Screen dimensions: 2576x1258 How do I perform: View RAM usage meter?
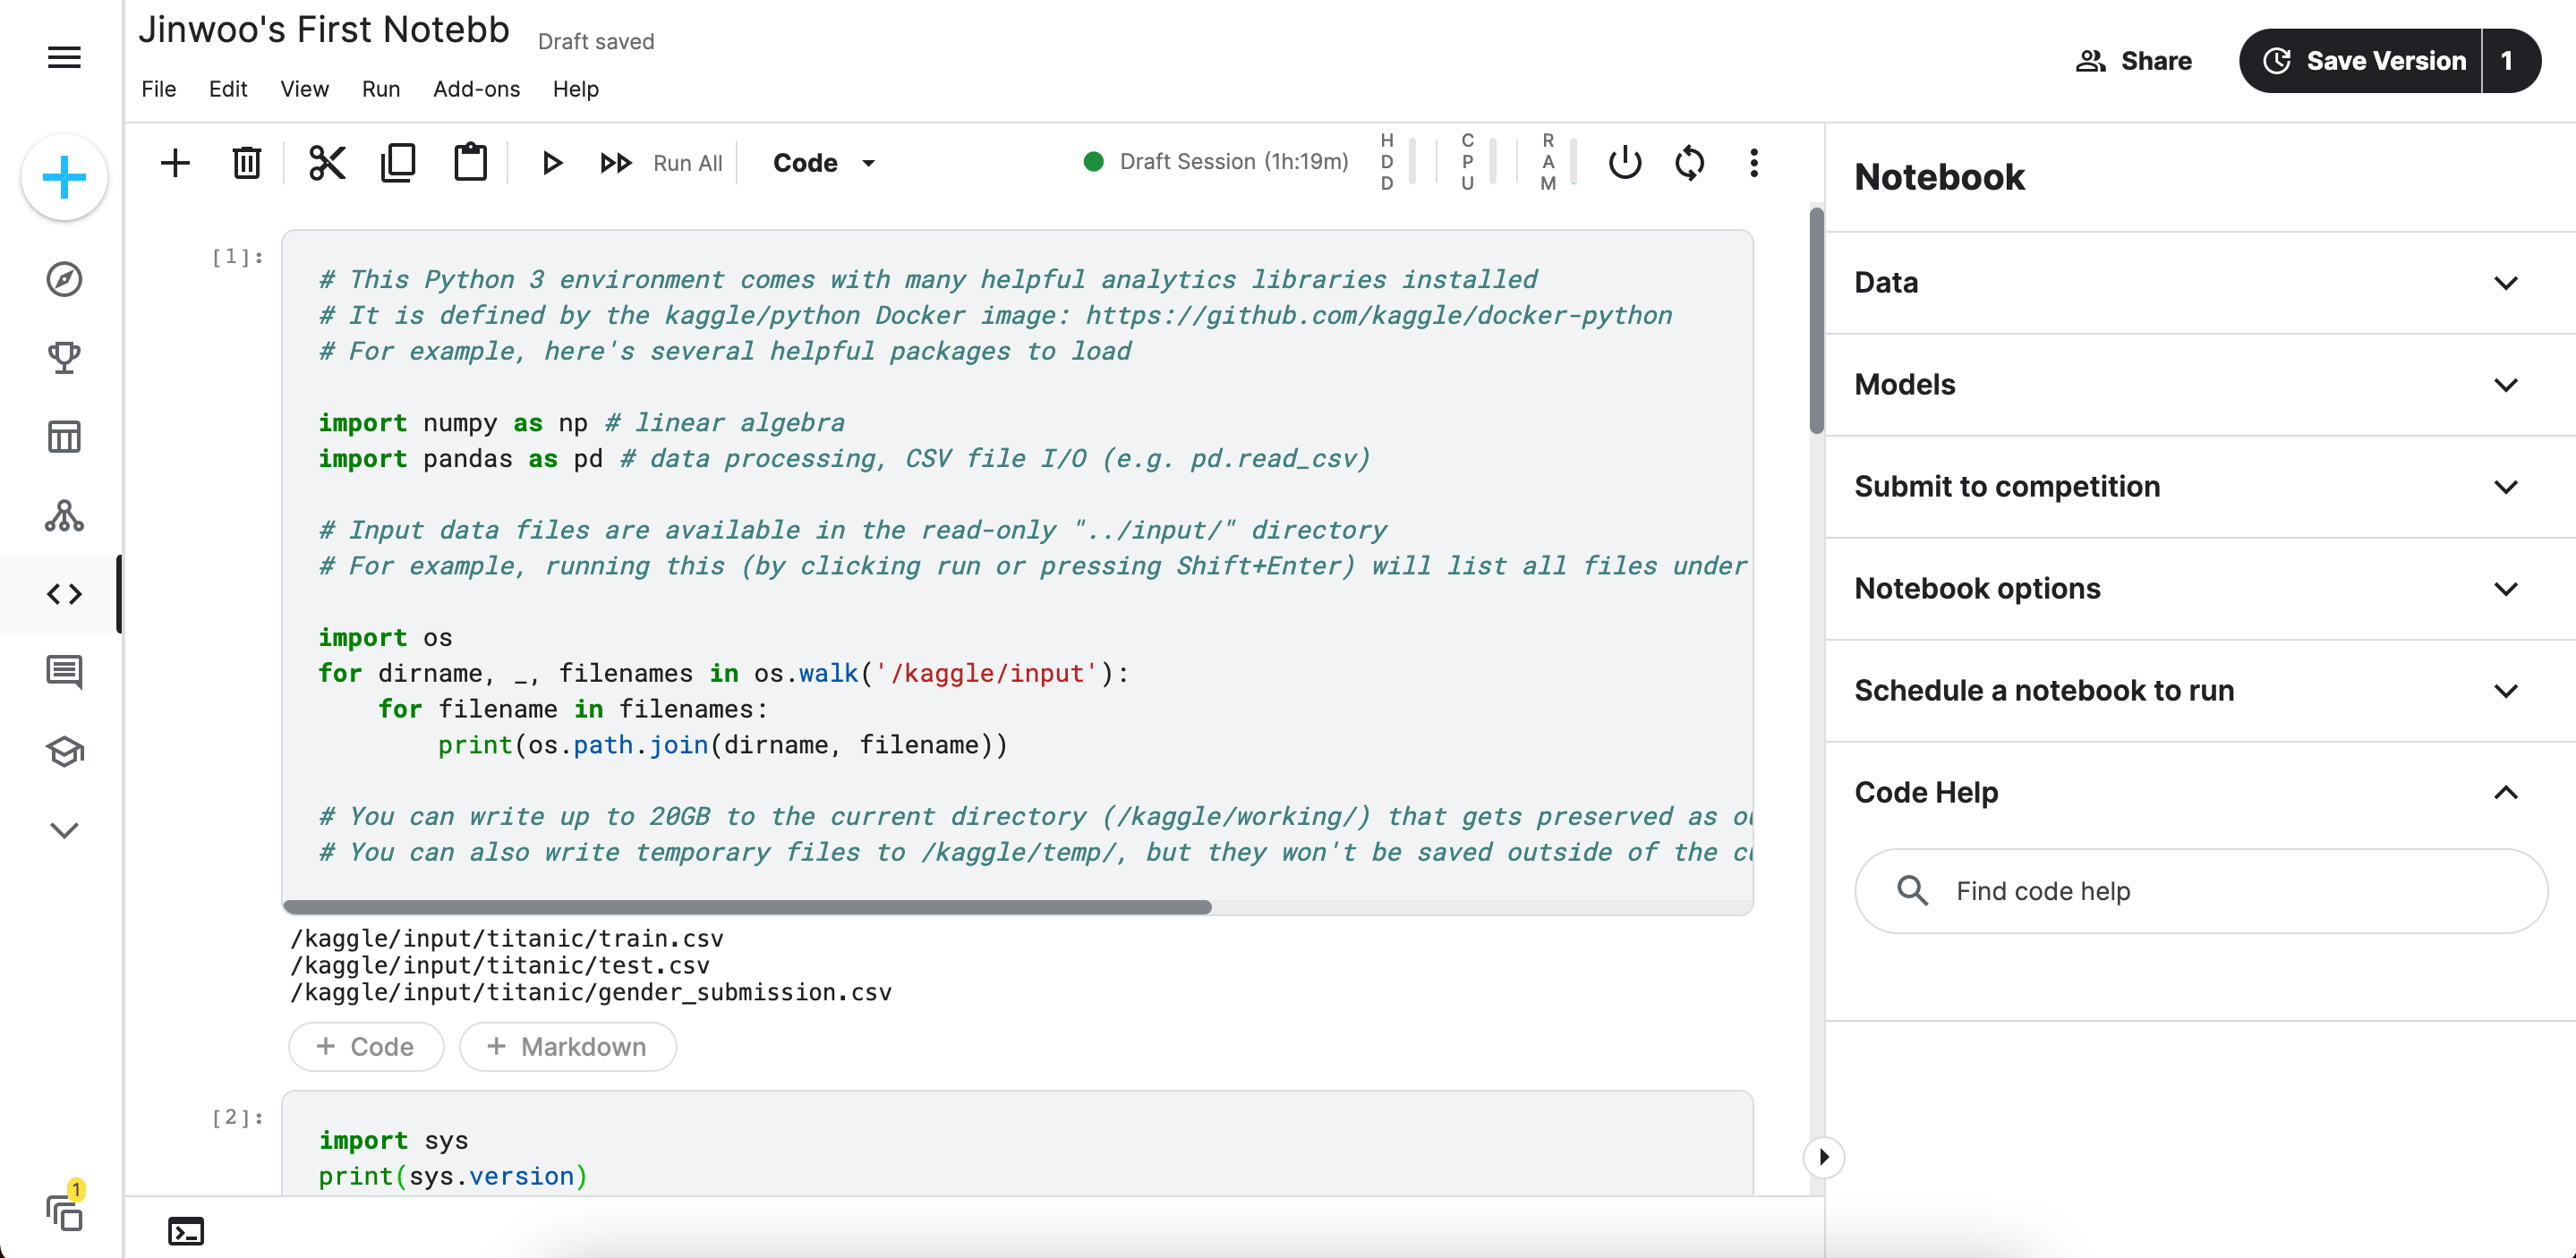coord(1558,162)
